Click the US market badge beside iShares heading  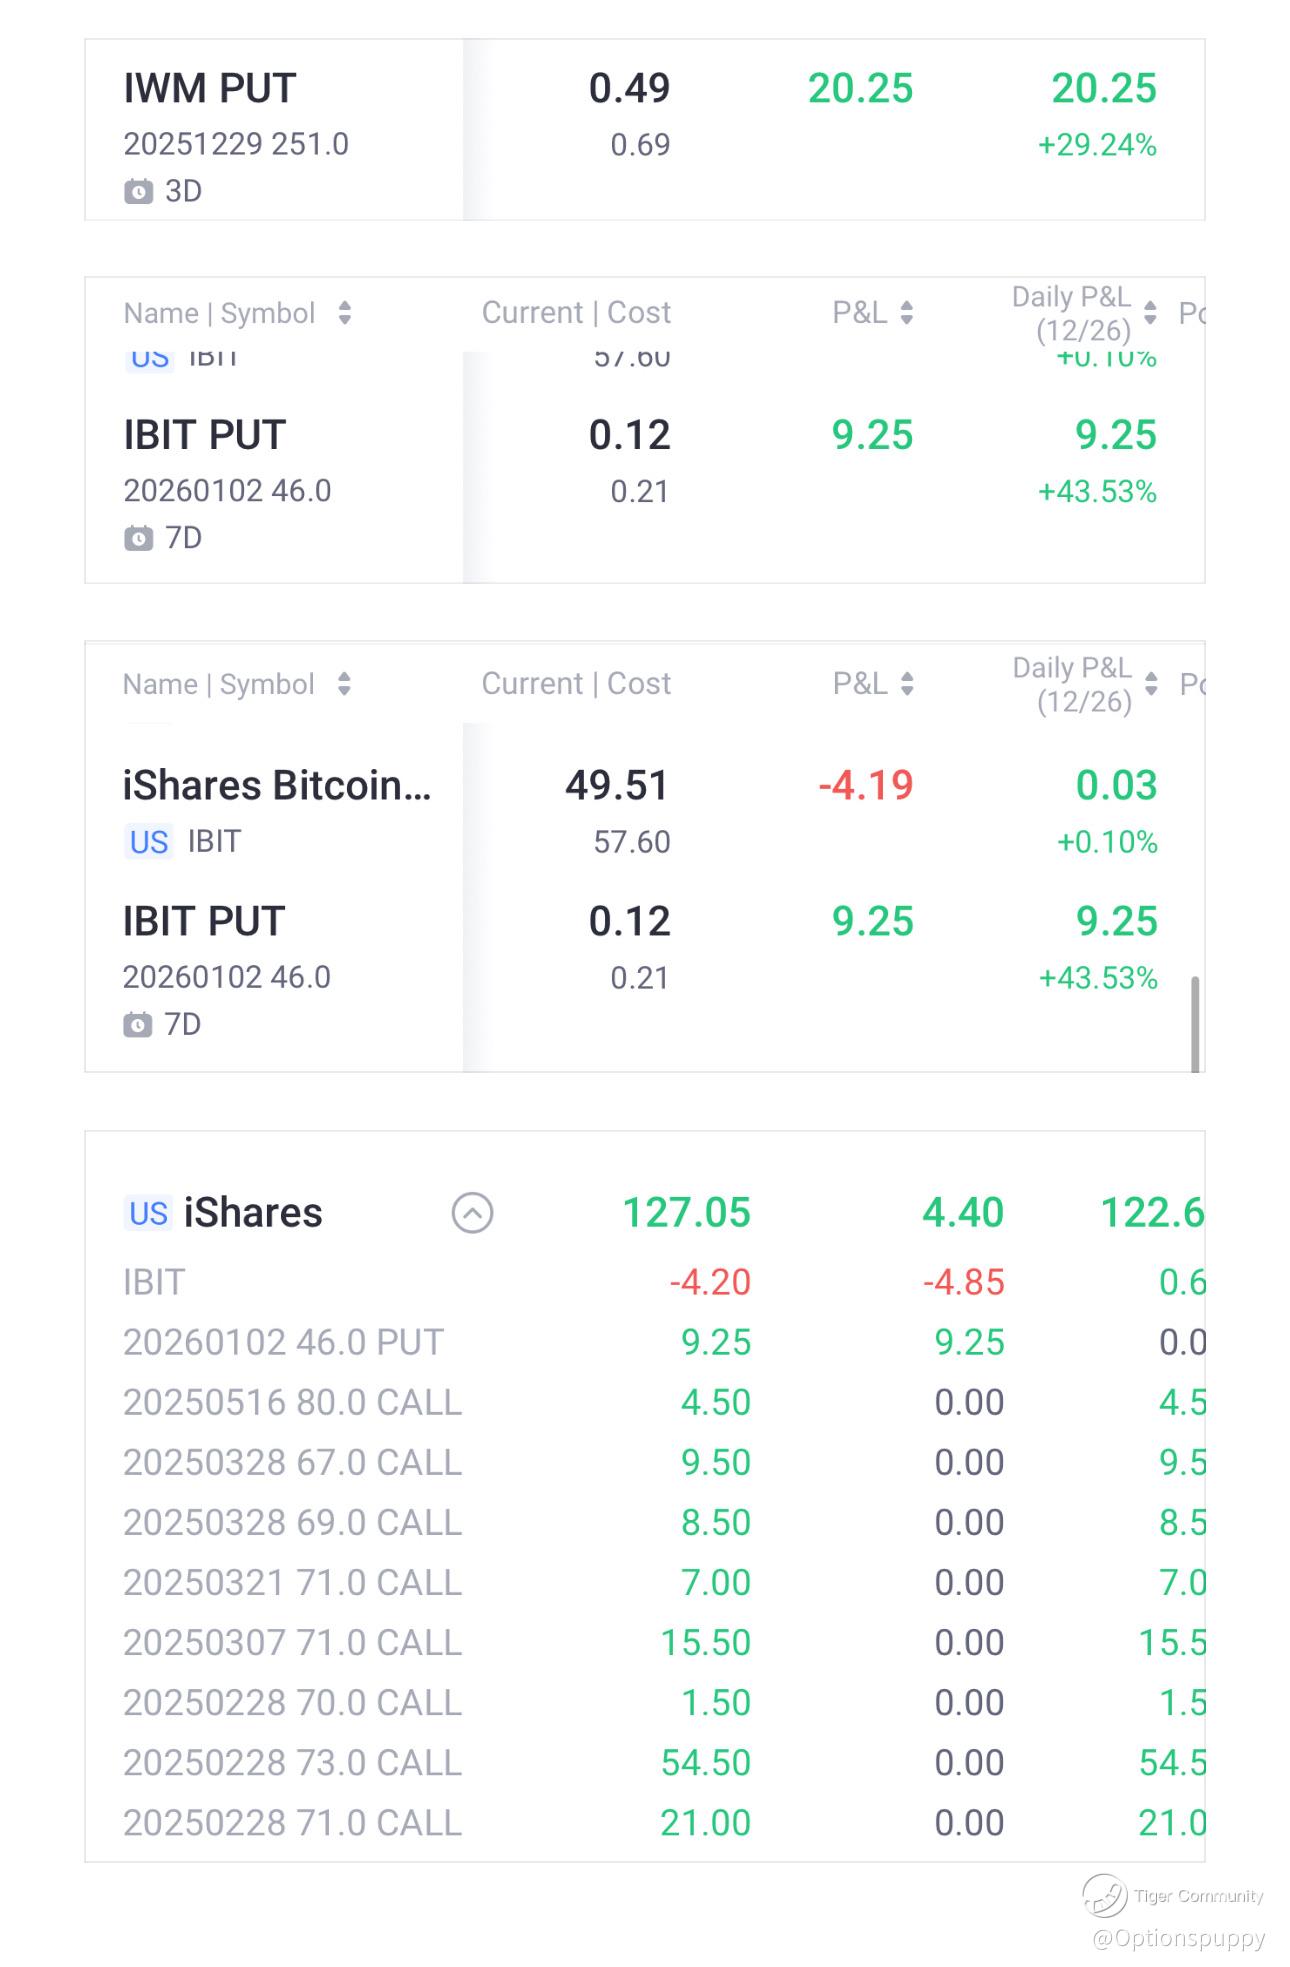148,1213
